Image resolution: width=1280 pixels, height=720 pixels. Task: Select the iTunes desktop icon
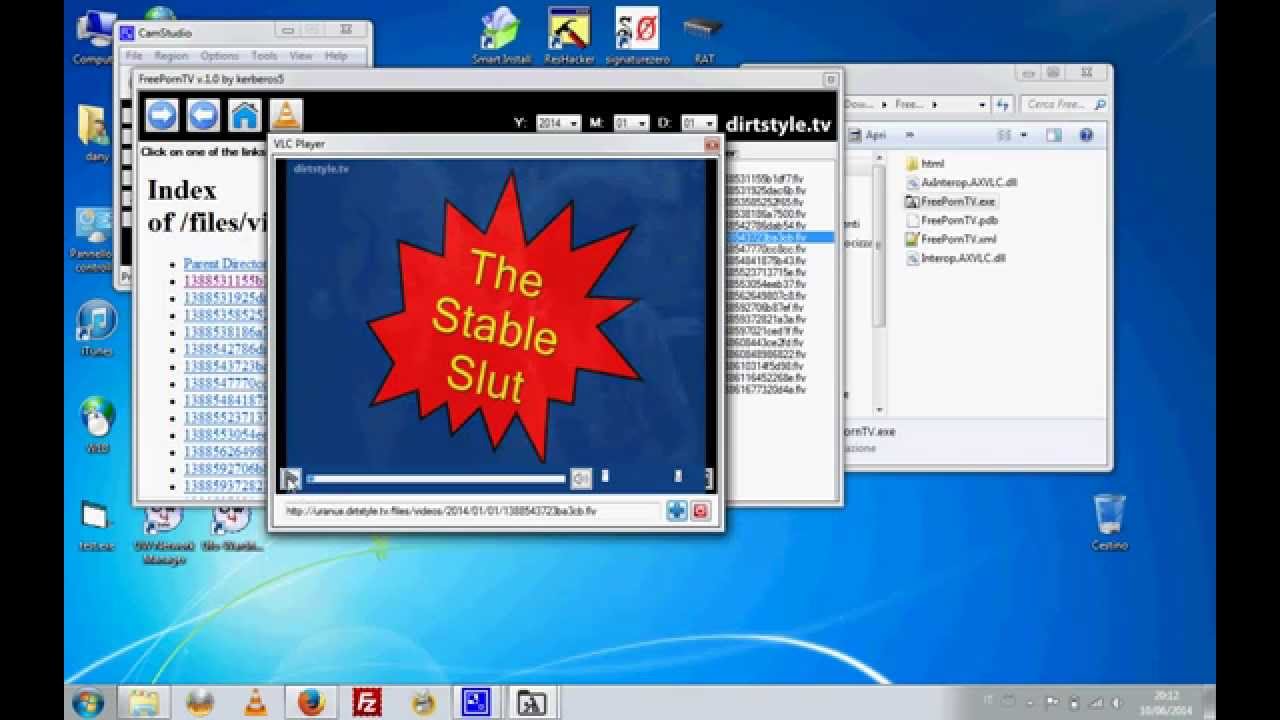[97, 328]
